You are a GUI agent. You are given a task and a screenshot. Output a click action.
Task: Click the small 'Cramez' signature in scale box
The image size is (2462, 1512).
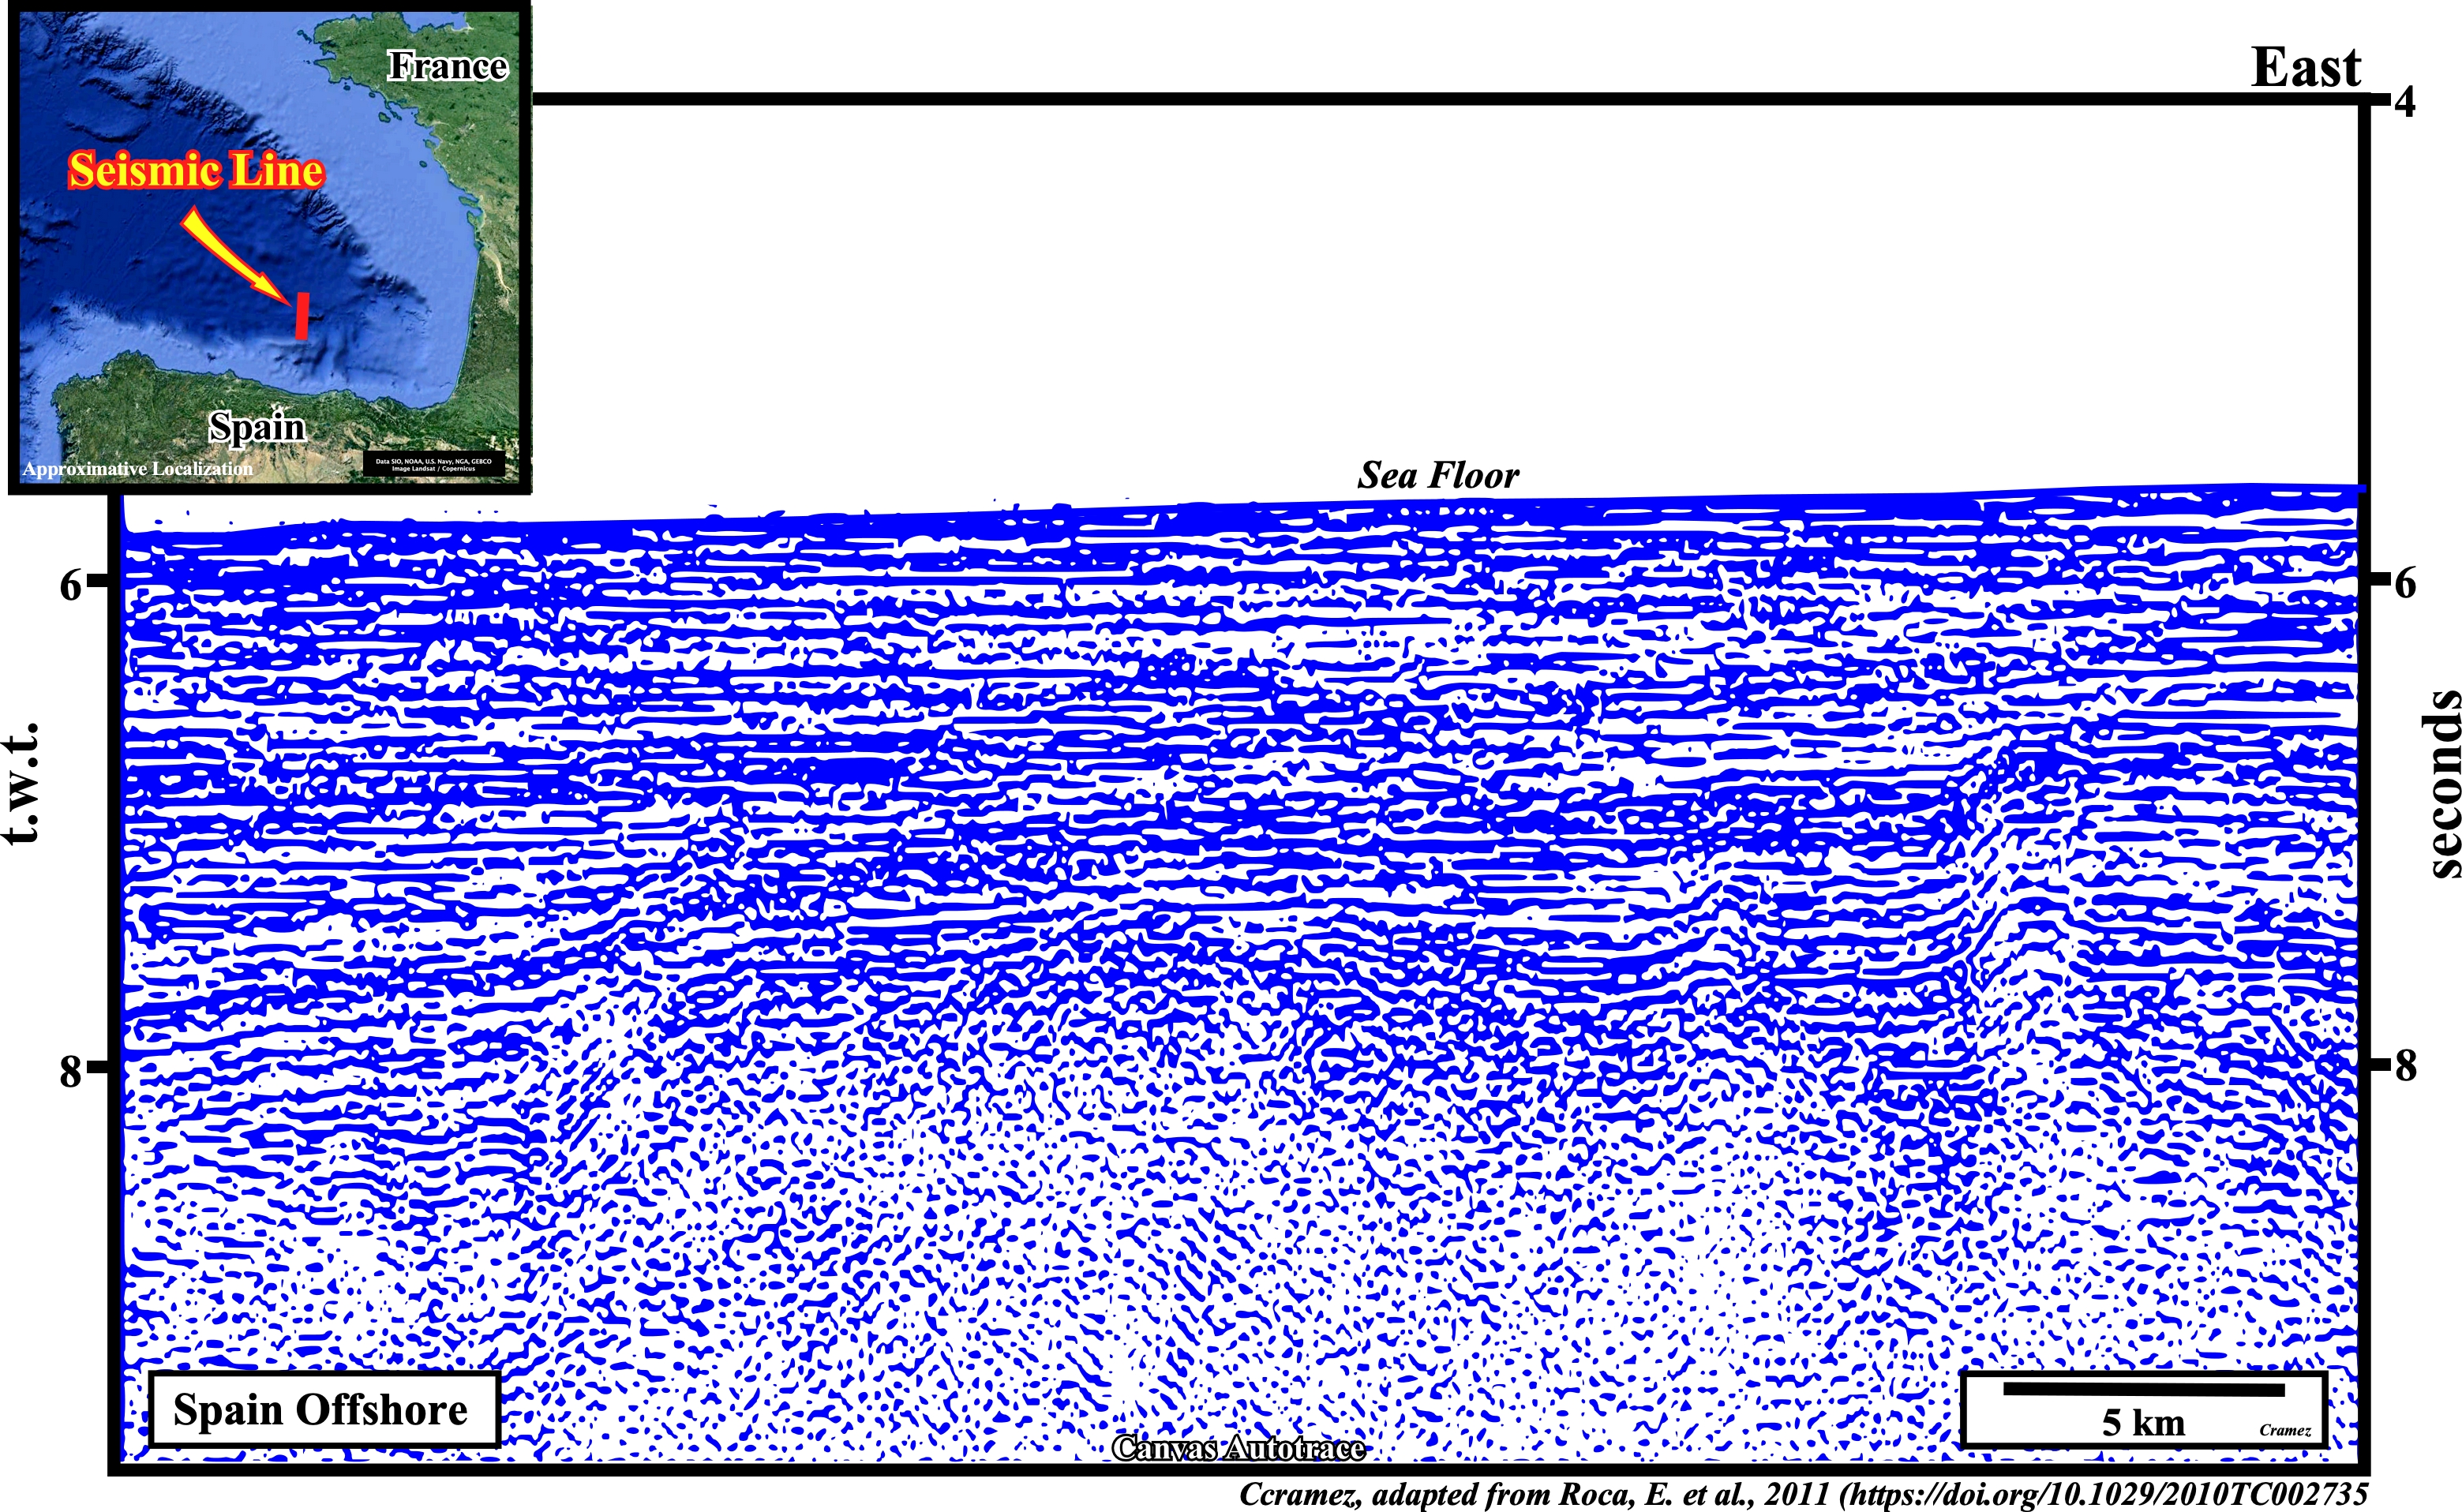click(x=2285, y=1430)
